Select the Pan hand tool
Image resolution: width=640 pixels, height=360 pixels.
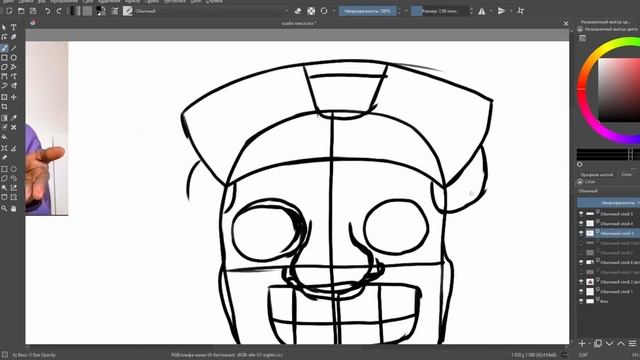tap(13, 209)
